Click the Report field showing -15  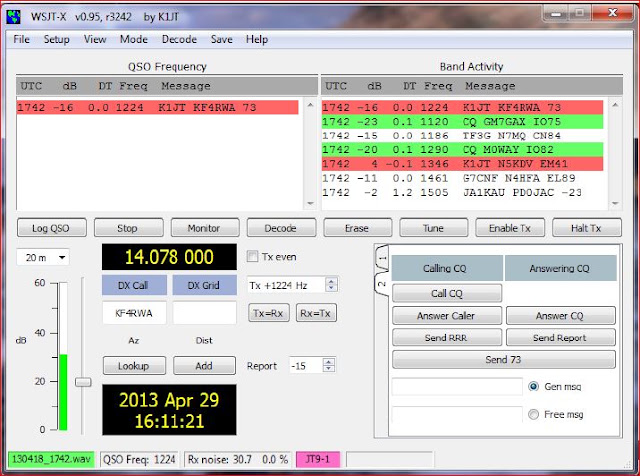[306, 366]
